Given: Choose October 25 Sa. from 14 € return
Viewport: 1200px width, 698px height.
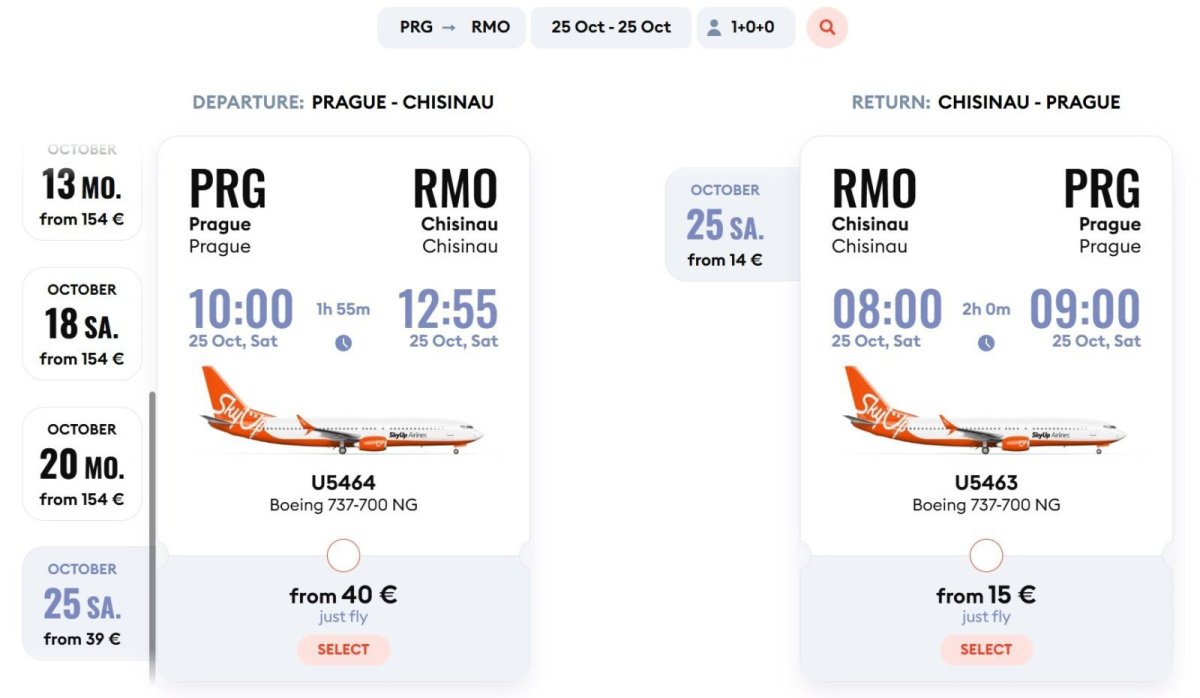Looking at the screenshot, I should point(725,224).
